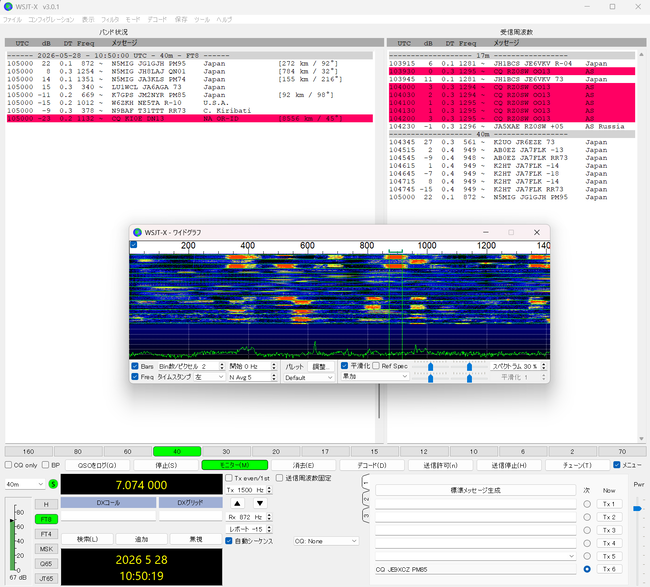This screenshot has width=650, height=587.
Task: Click 送信許可(n) button
Action: [x=440, y=465]
